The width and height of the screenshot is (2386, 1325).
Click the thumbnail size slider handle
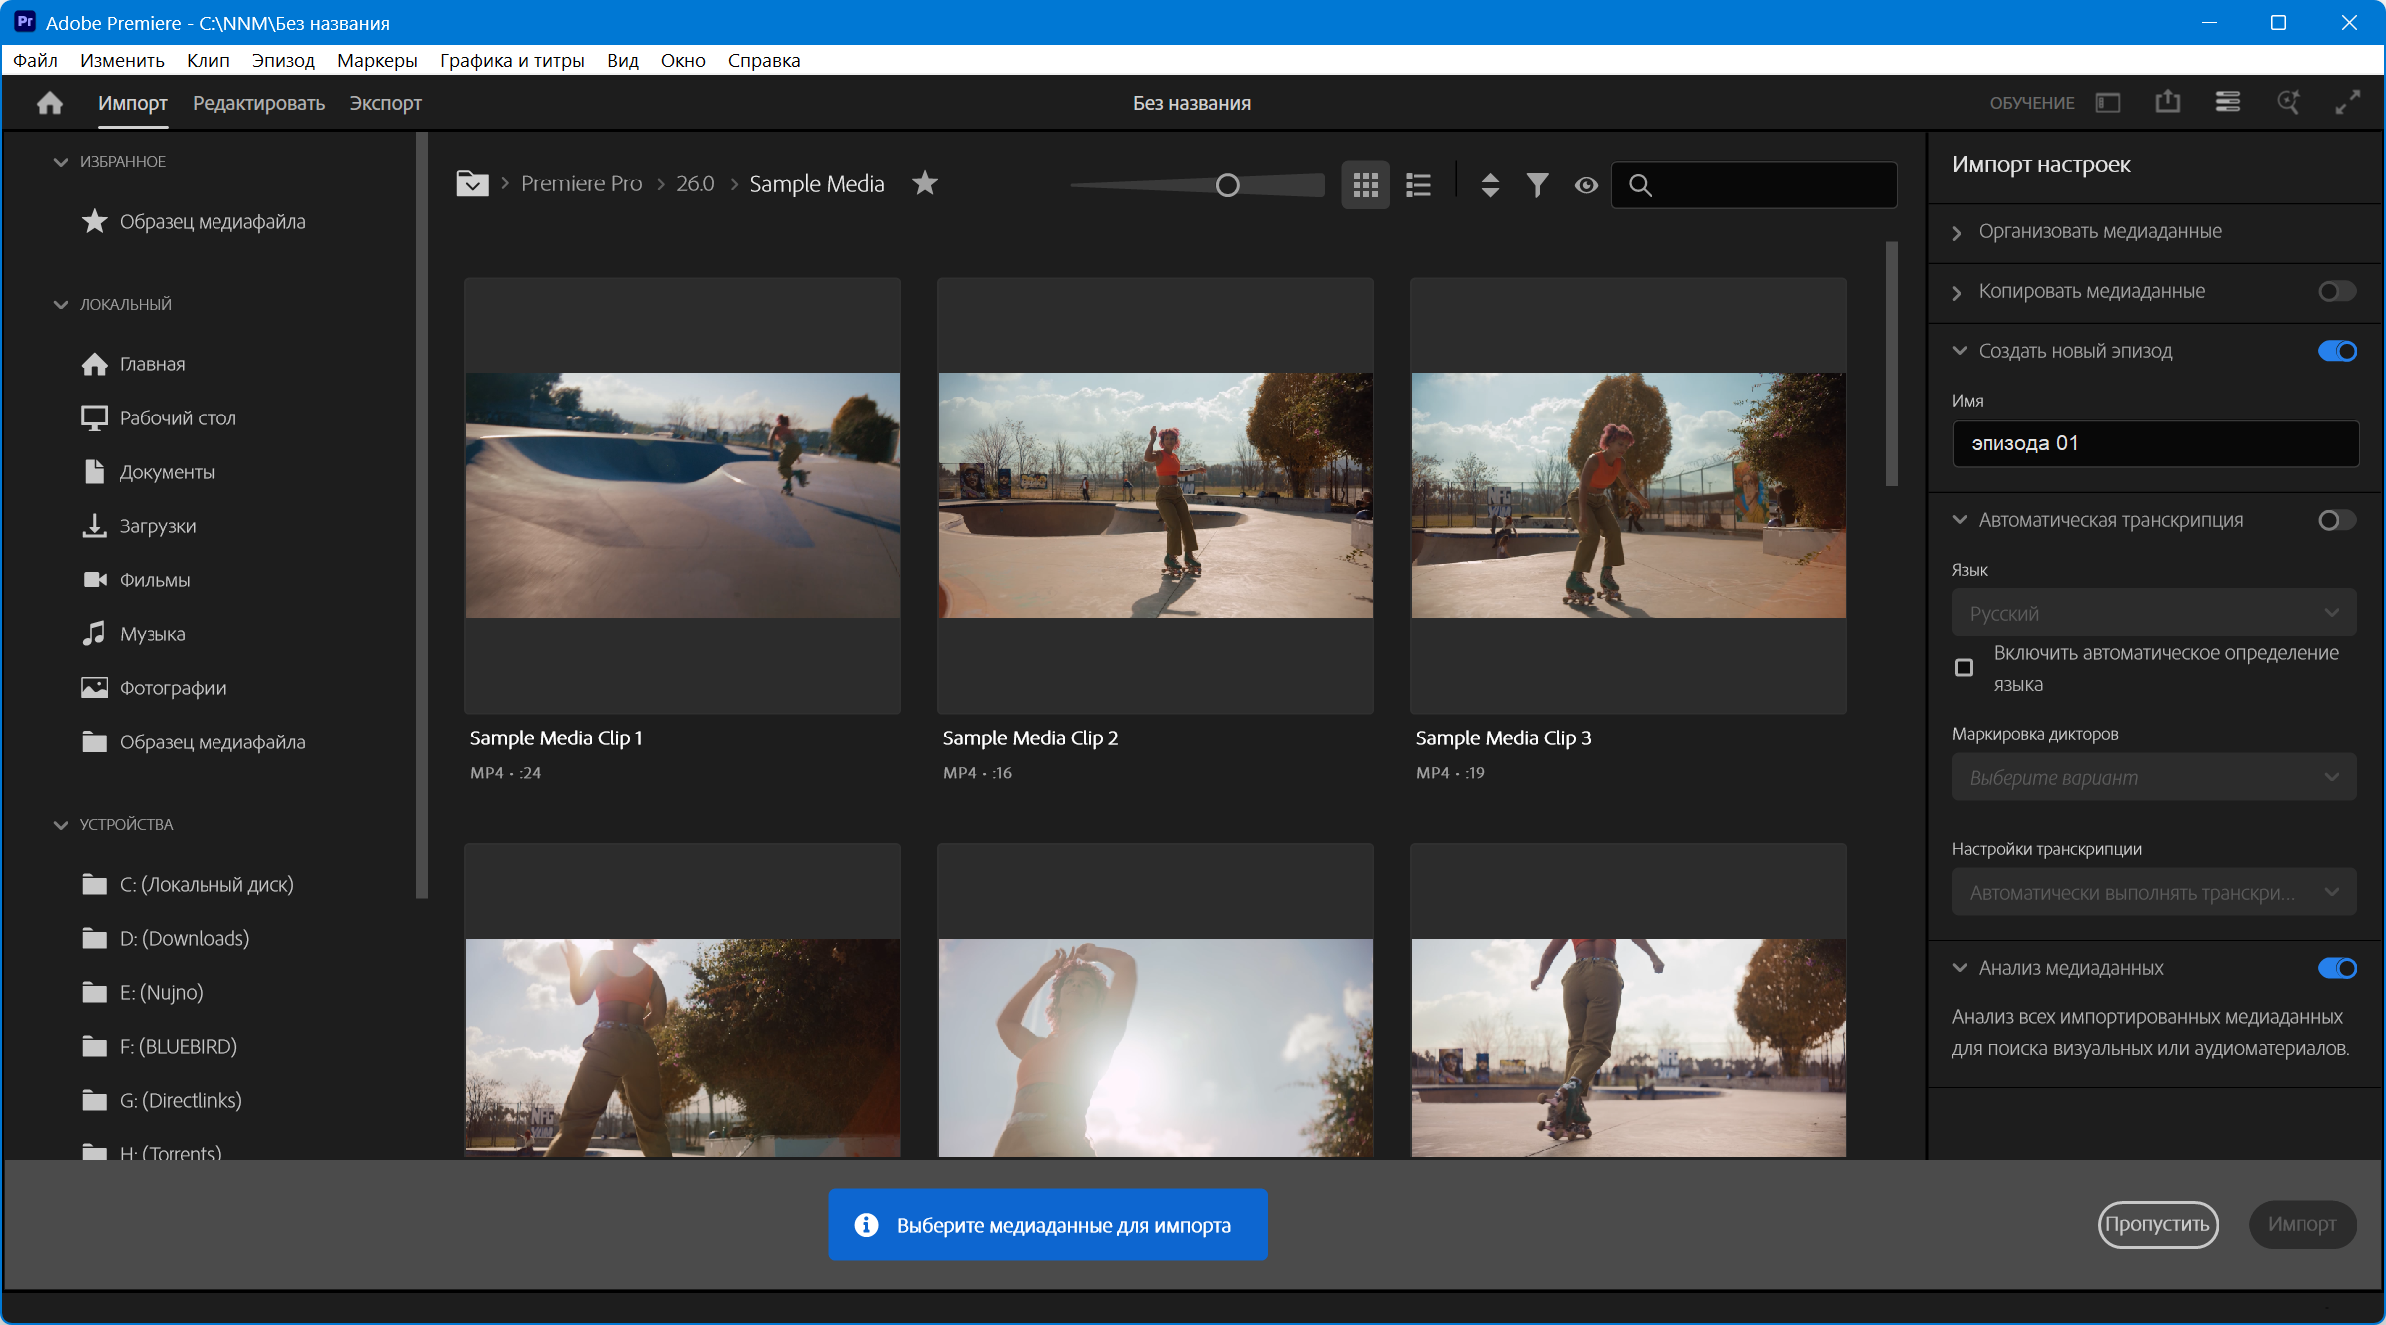1227,185
